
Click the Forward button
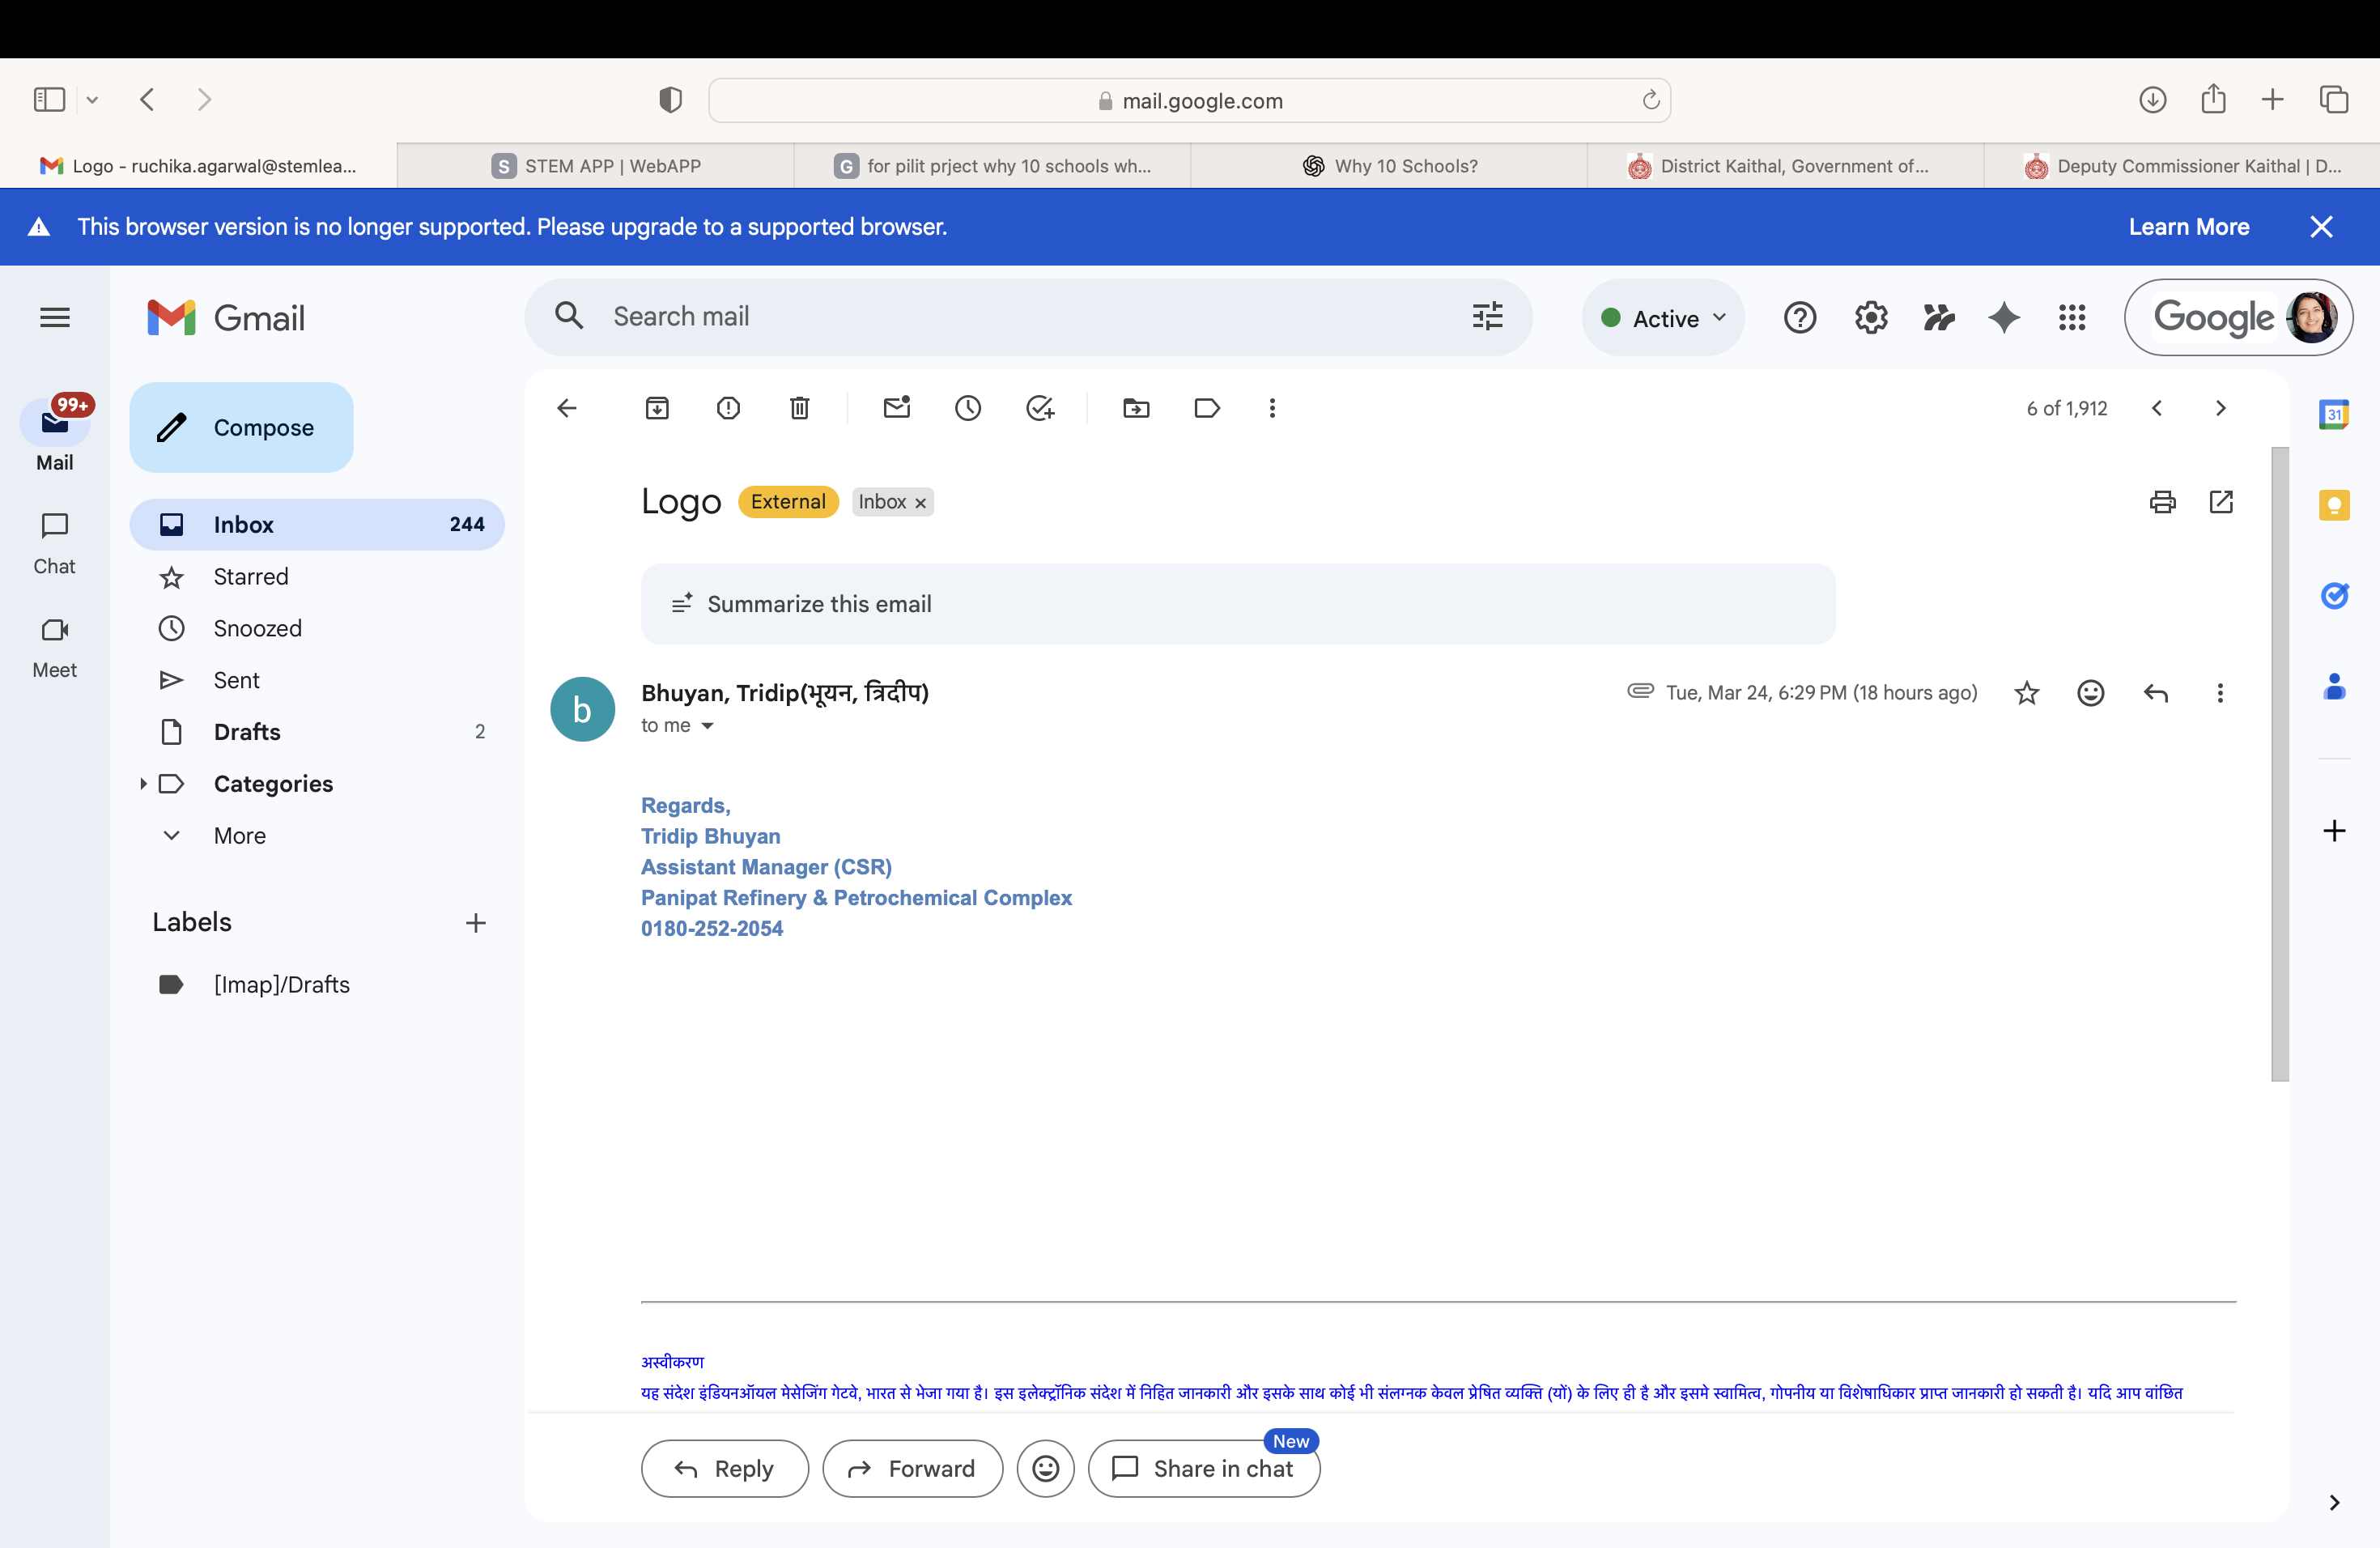[x=912, y=1468]
